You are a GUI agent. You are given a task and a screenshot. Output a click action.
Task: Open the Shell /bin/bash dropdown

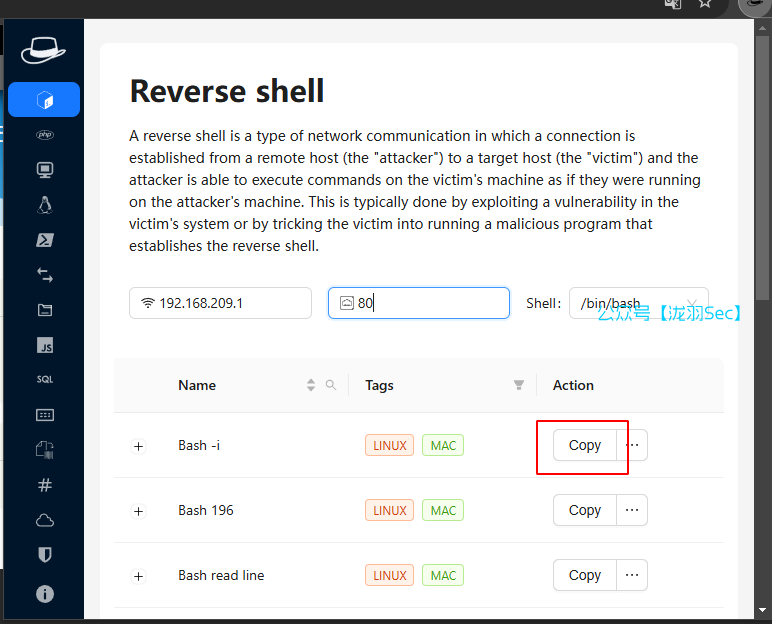click(x=638, y=303)
